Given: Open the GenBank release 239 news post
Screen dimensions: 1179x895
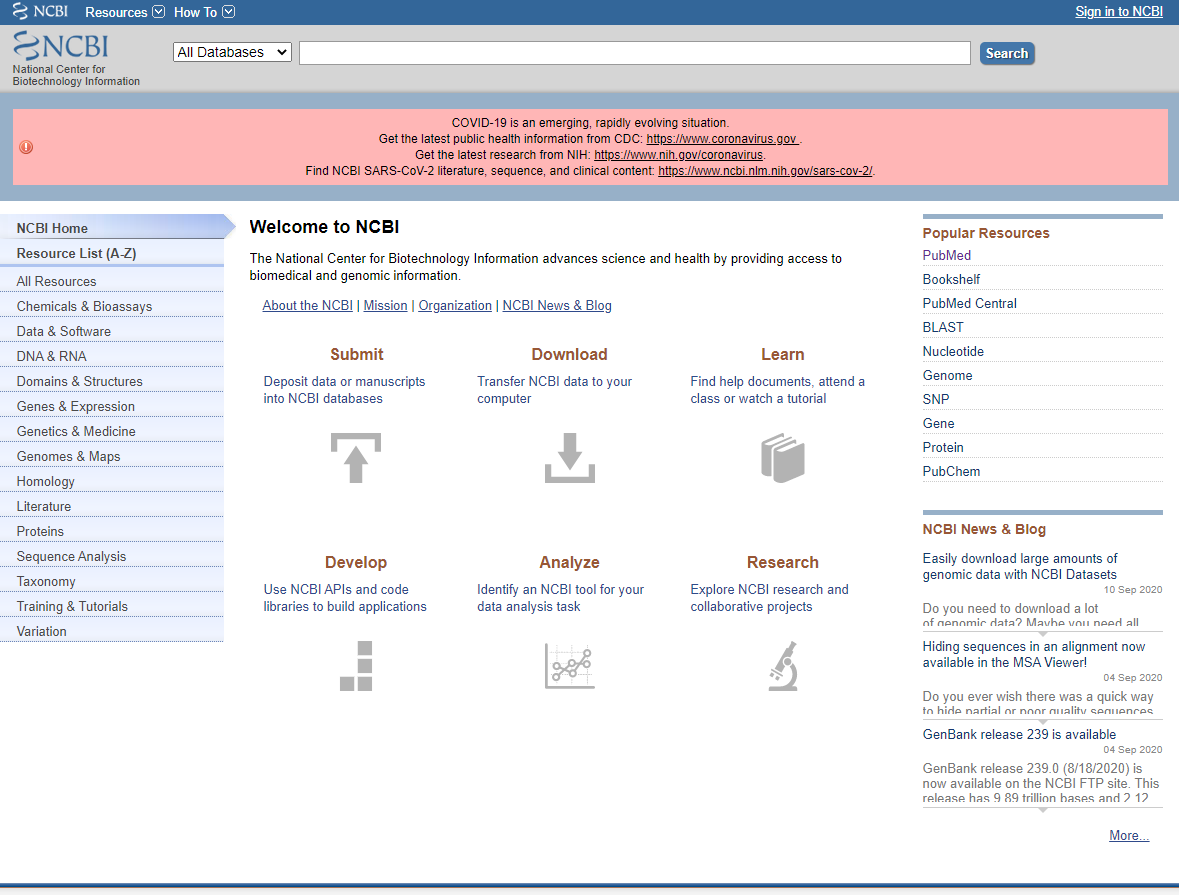Looking at the screenshot, I should (x=1019, y=734).
